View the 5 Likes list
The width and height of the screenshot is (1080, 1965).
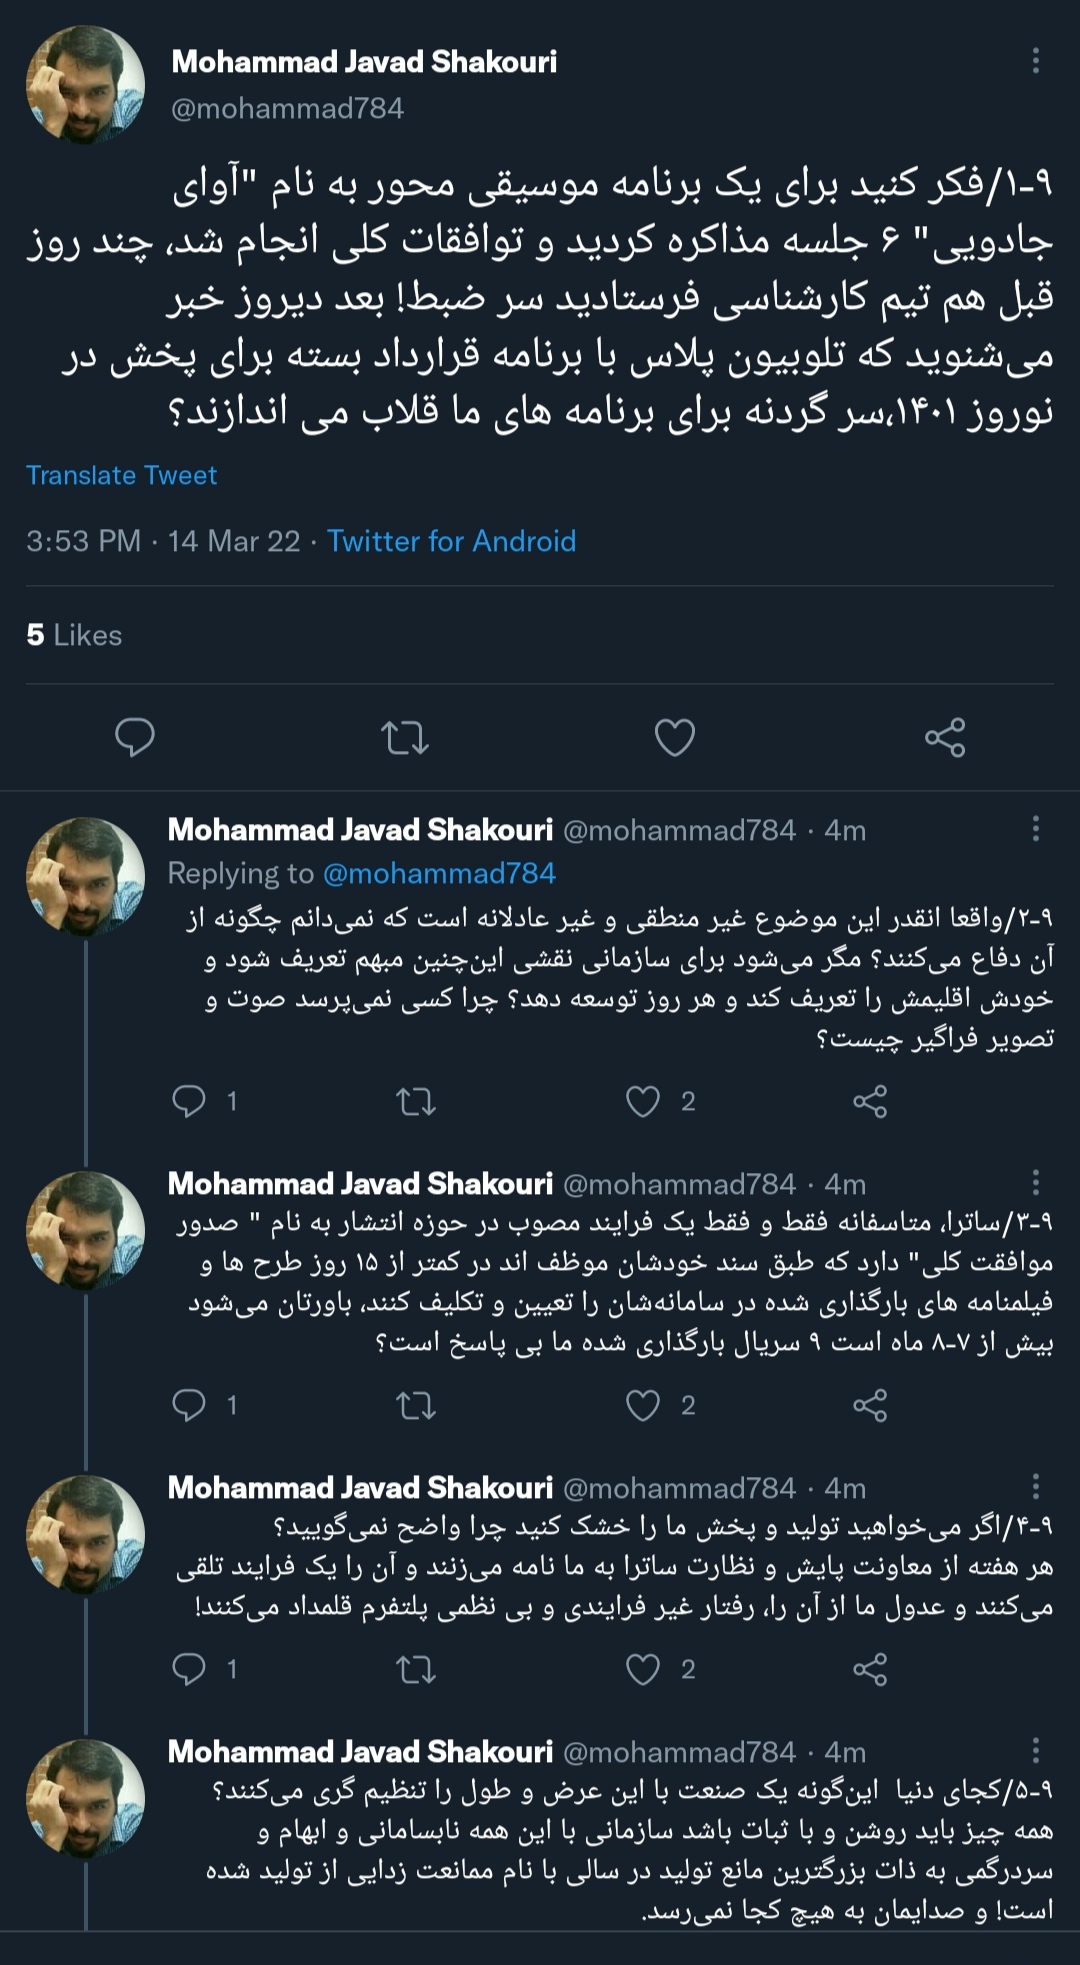(74, 635)
